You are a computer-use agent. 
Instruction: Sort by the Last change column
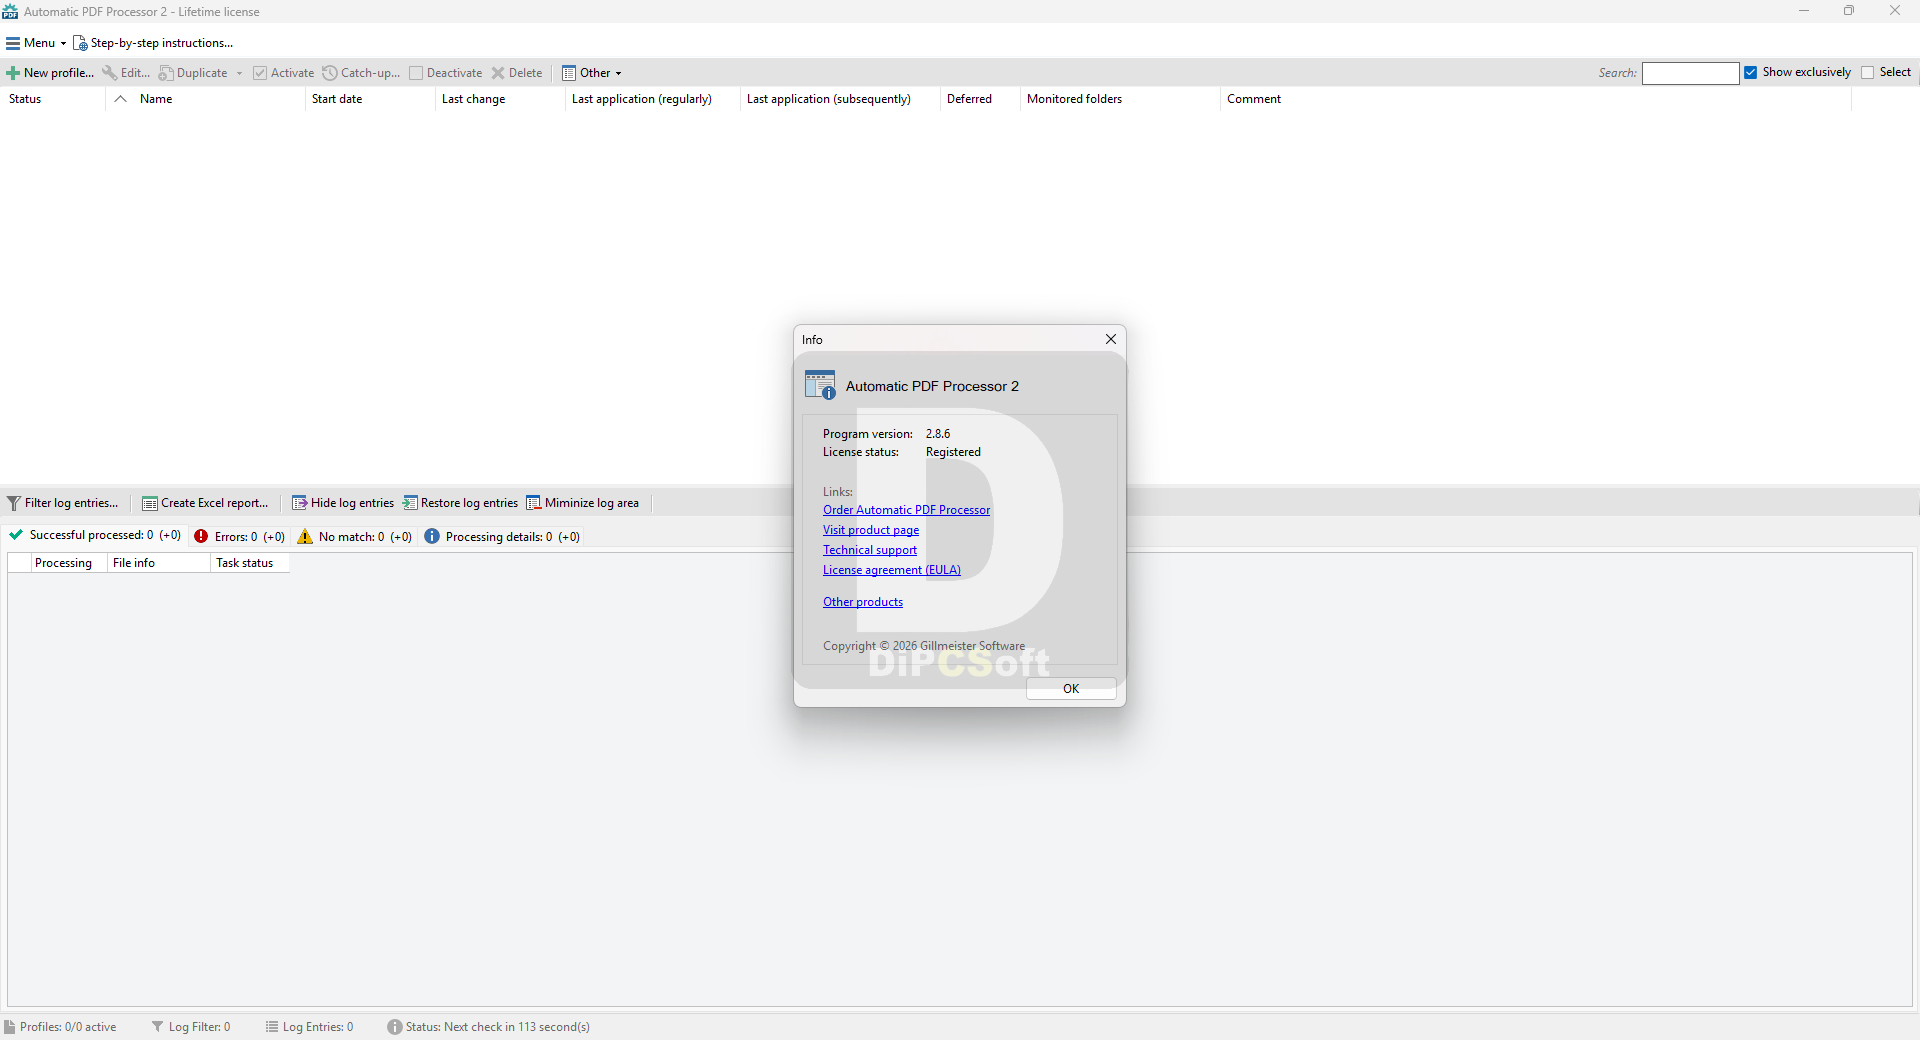click(499, 99)
